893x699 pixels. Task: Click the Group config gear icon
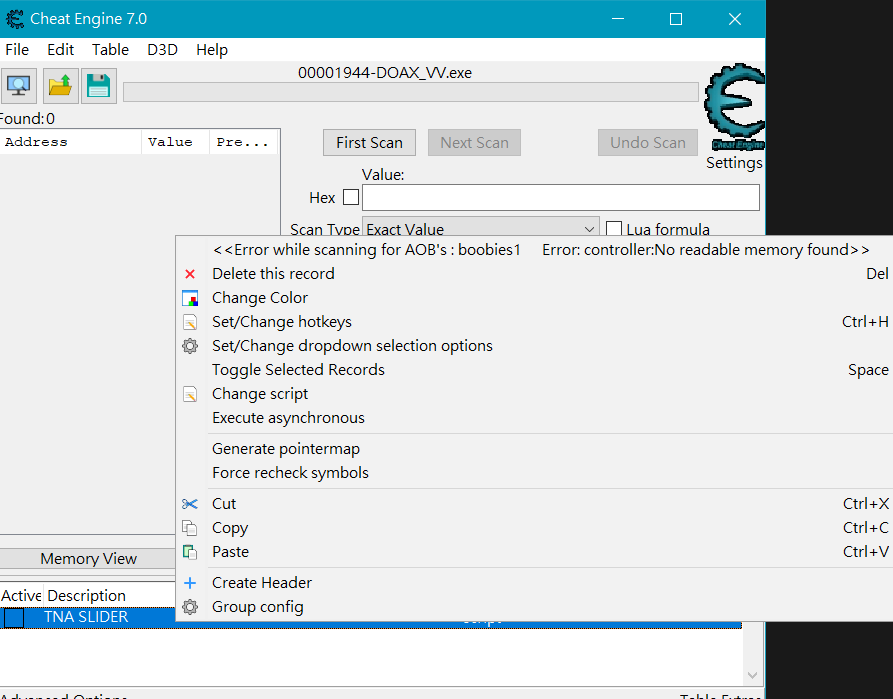point(190,607)
